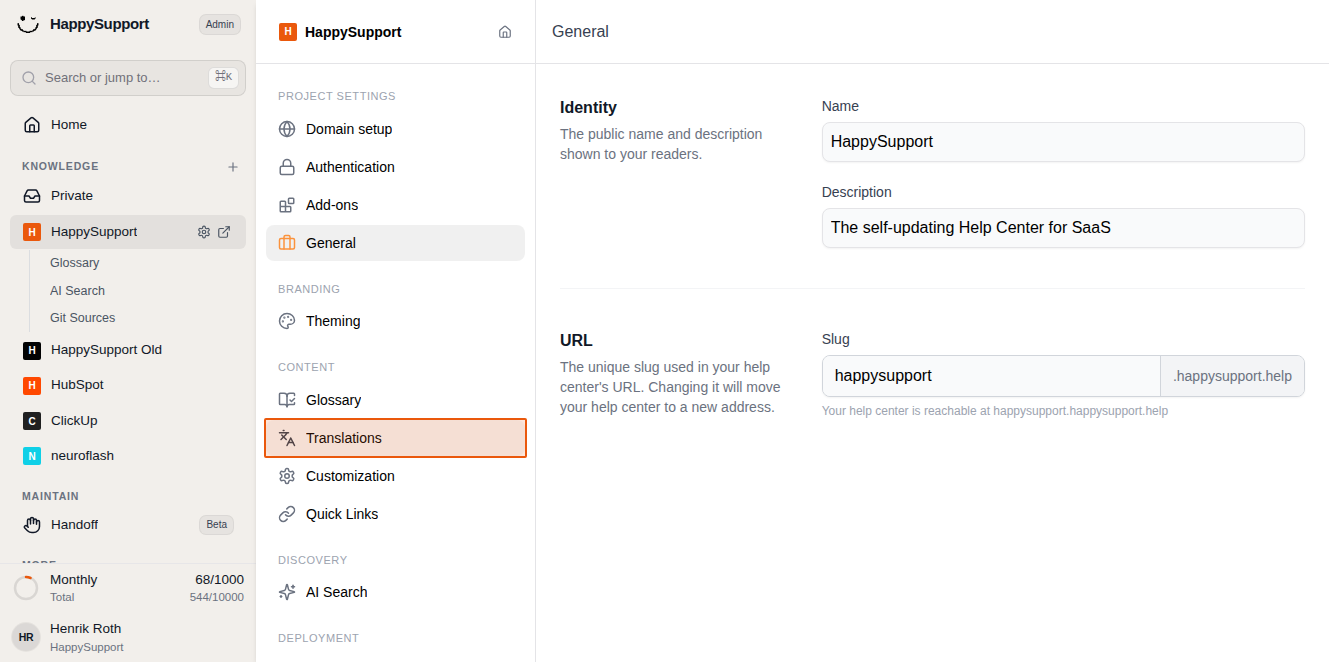The image size is (1329, 662).
Task: Click the KNOWLEDGE section heading
Action: pyautogui.click(x=60, y=166)
